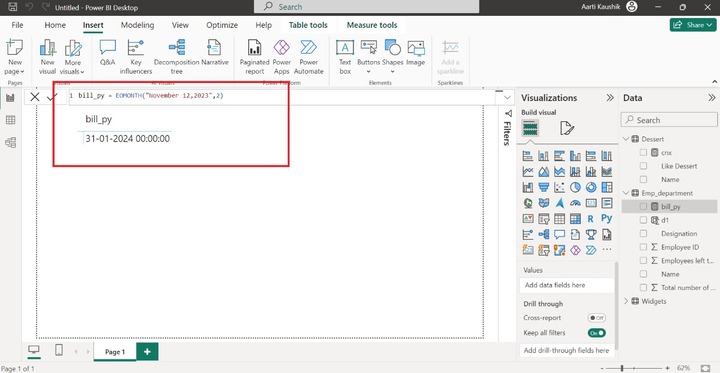Viewport: 720px width, 373px height.
Task: Open the Optimize ribbon tab
Action: pos(222,25)
